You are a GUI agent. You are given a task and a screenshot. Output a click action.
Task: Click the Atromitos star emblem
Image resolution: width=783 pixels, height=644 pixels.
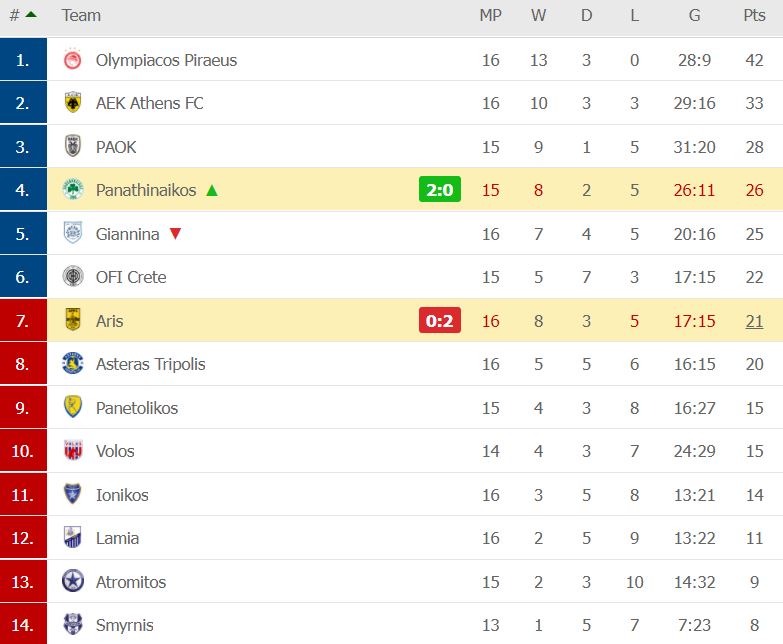click(x=72, y=582)
